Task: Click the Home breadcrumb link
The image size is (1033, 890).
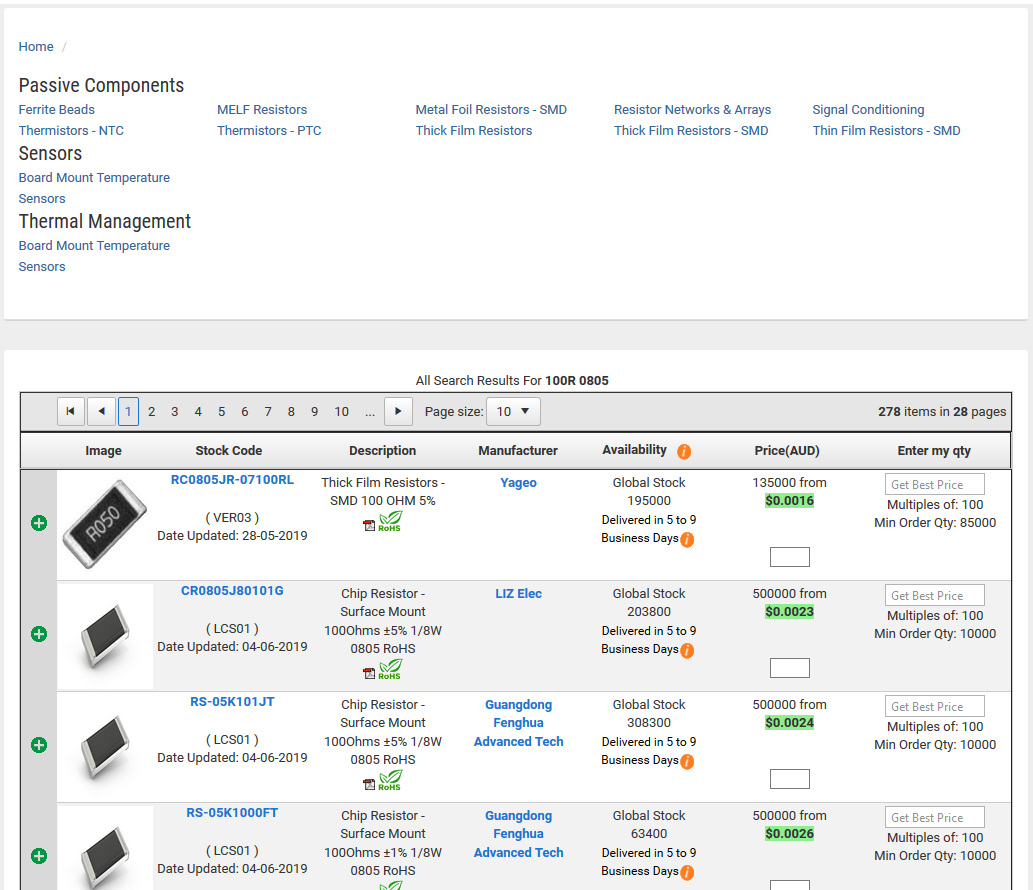Action: coord(36,46)
